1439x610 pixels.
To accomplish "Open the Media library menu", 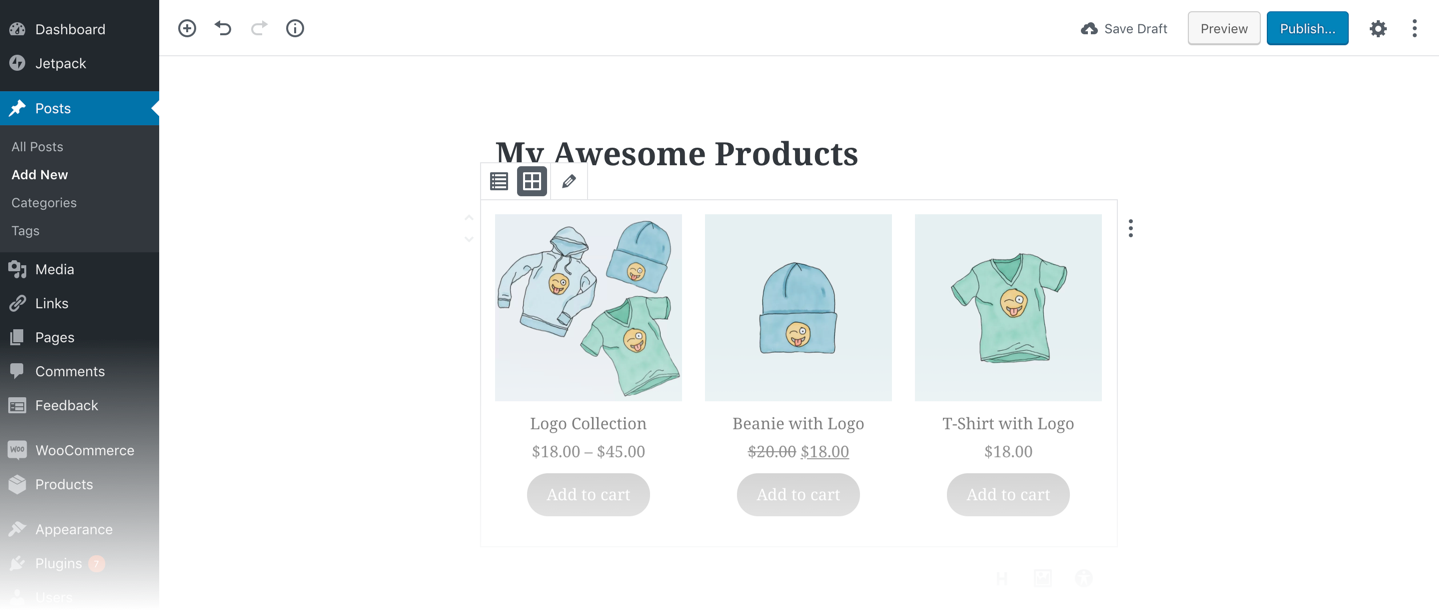I will 54,269.
